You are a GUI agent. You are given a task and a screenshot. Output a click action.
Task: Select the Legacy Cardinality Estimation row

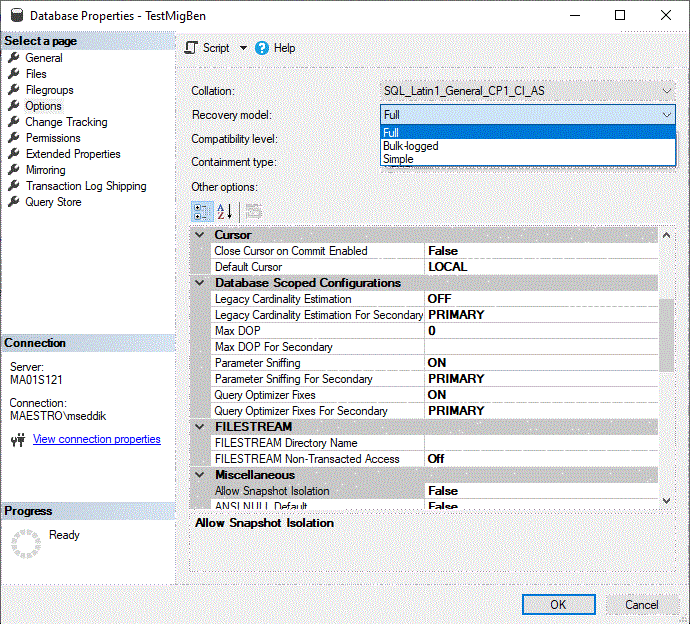click(x=435, y=299)
